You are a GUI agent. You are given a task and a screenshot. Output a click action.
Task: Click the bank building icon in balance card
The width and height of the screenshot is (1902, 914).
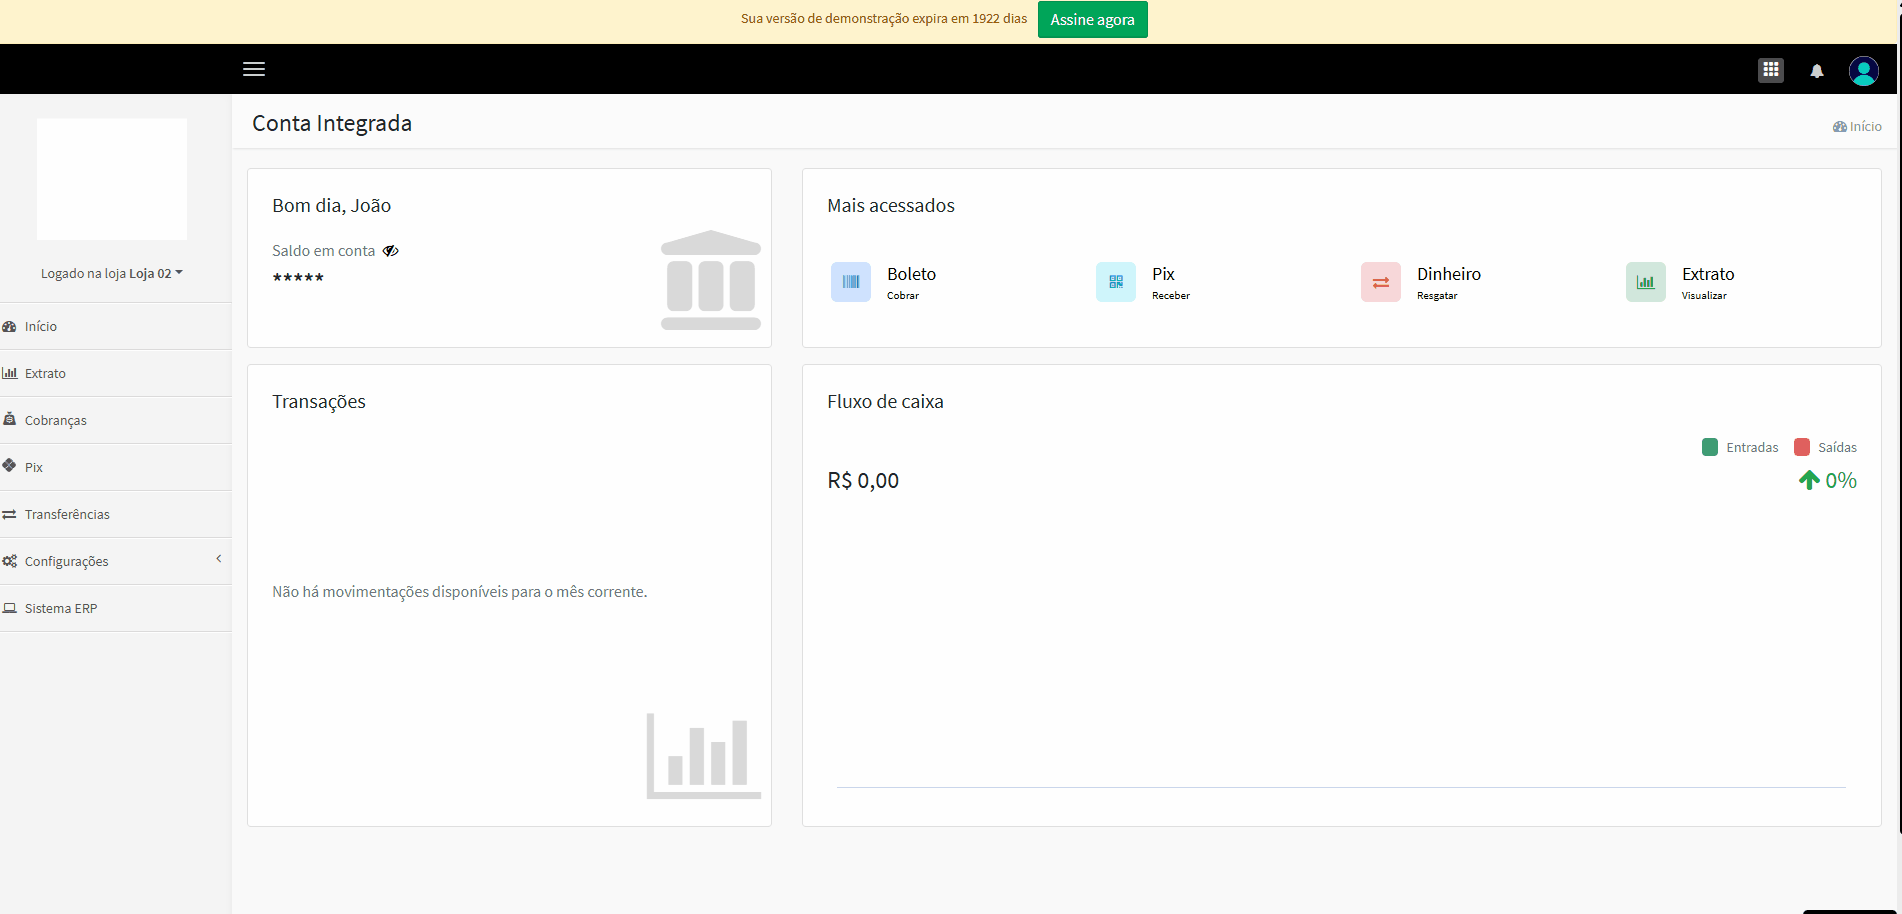(710, 280)
